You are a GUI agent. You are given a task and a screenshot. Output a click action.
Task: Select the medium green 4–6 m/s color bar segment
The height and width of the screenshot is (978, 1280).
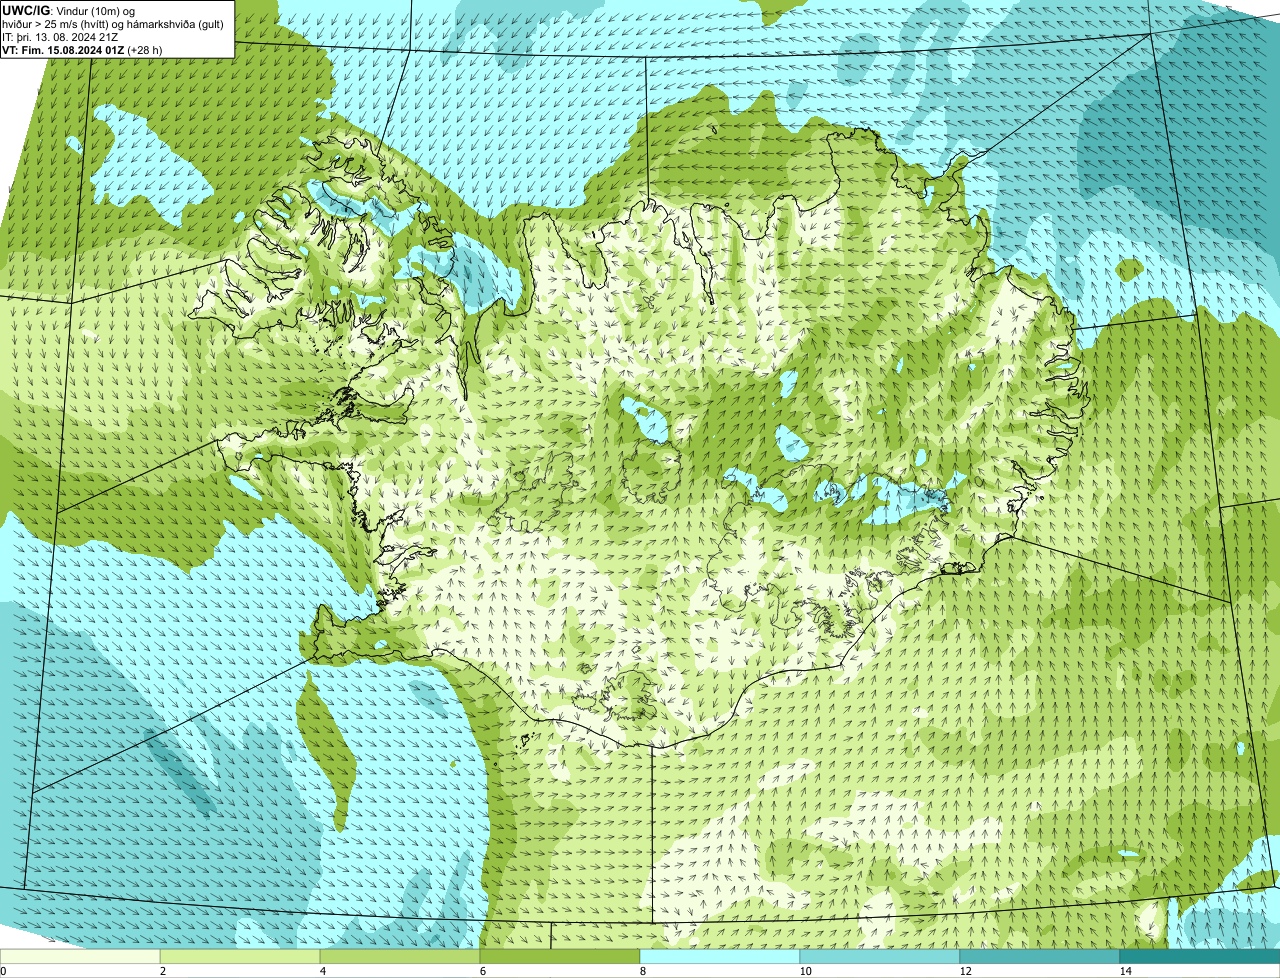tap(400, 957)
